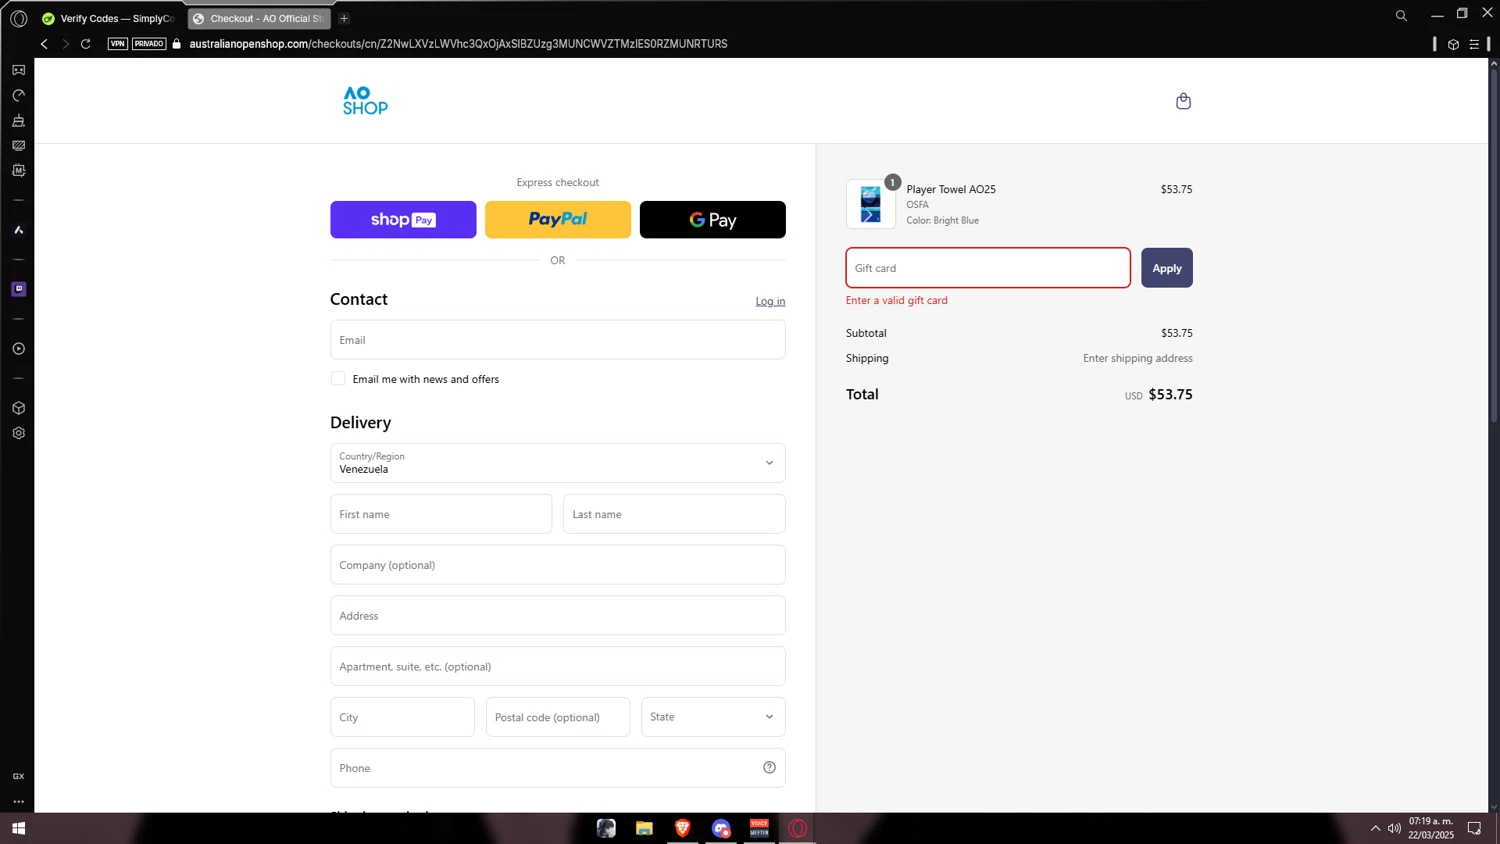Click the address bar URL
The height and width of the screenshot is (844, 1500).
(x=458, y=44)
